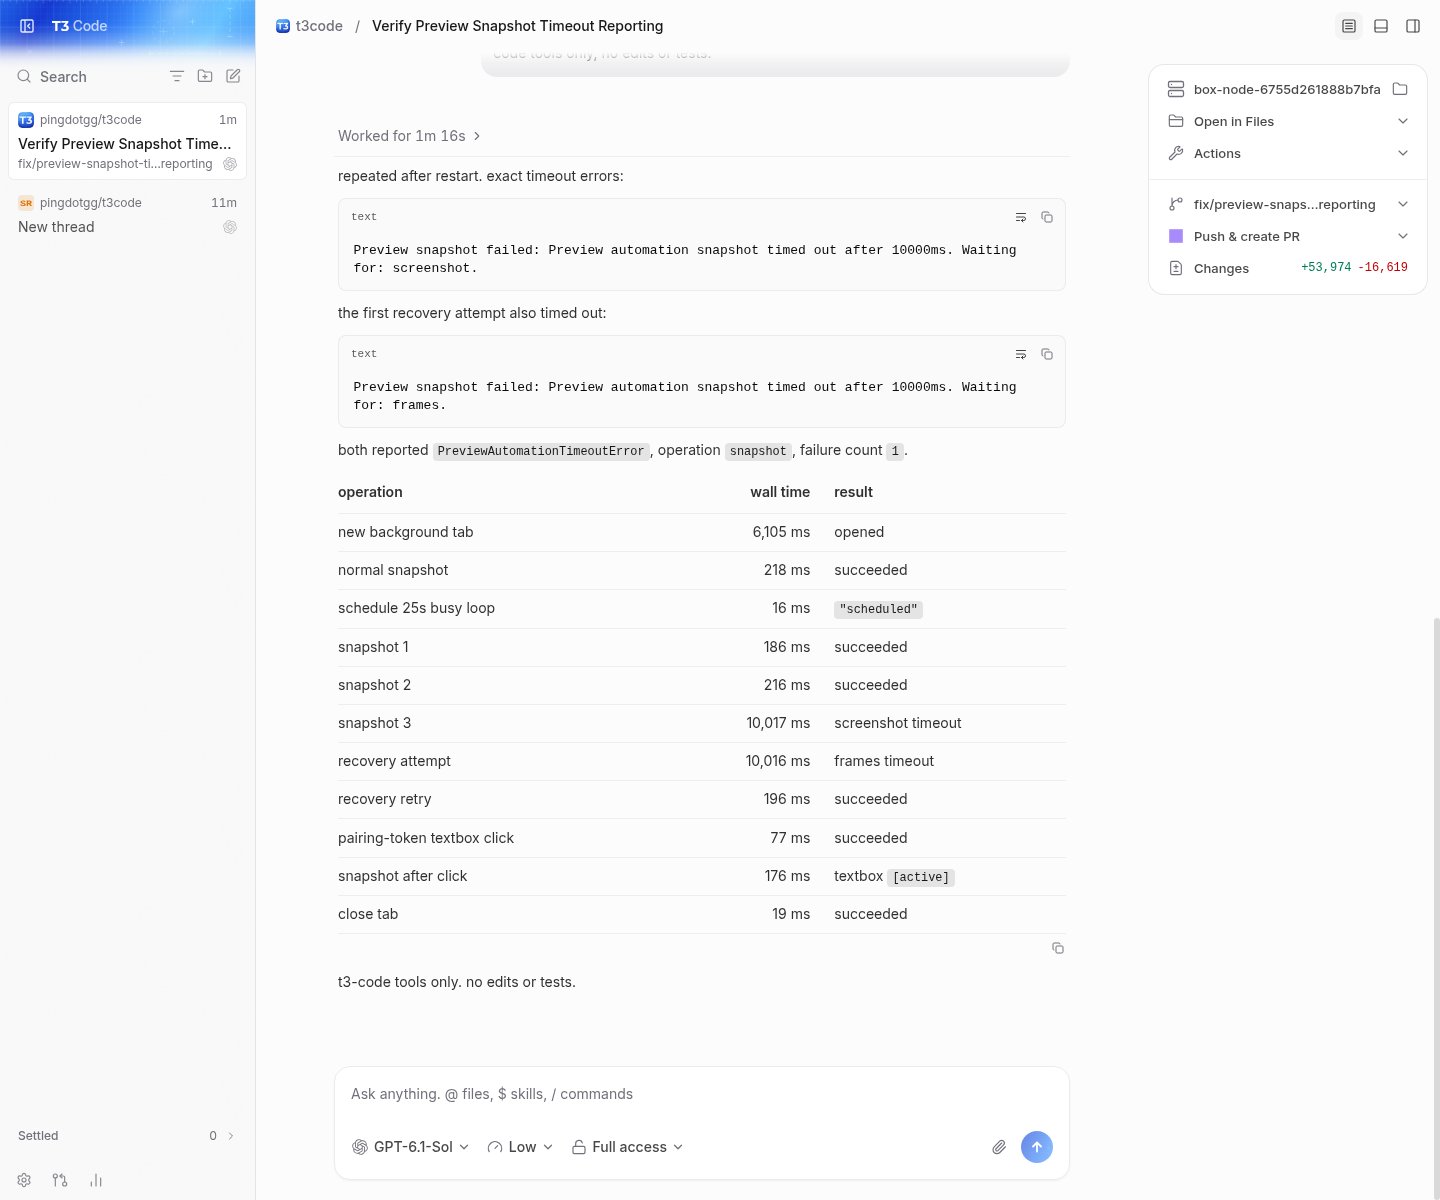Change the Low reasoning effort dropdown
This screenshot has width=1440, height=1200.
click(520, 1147)
